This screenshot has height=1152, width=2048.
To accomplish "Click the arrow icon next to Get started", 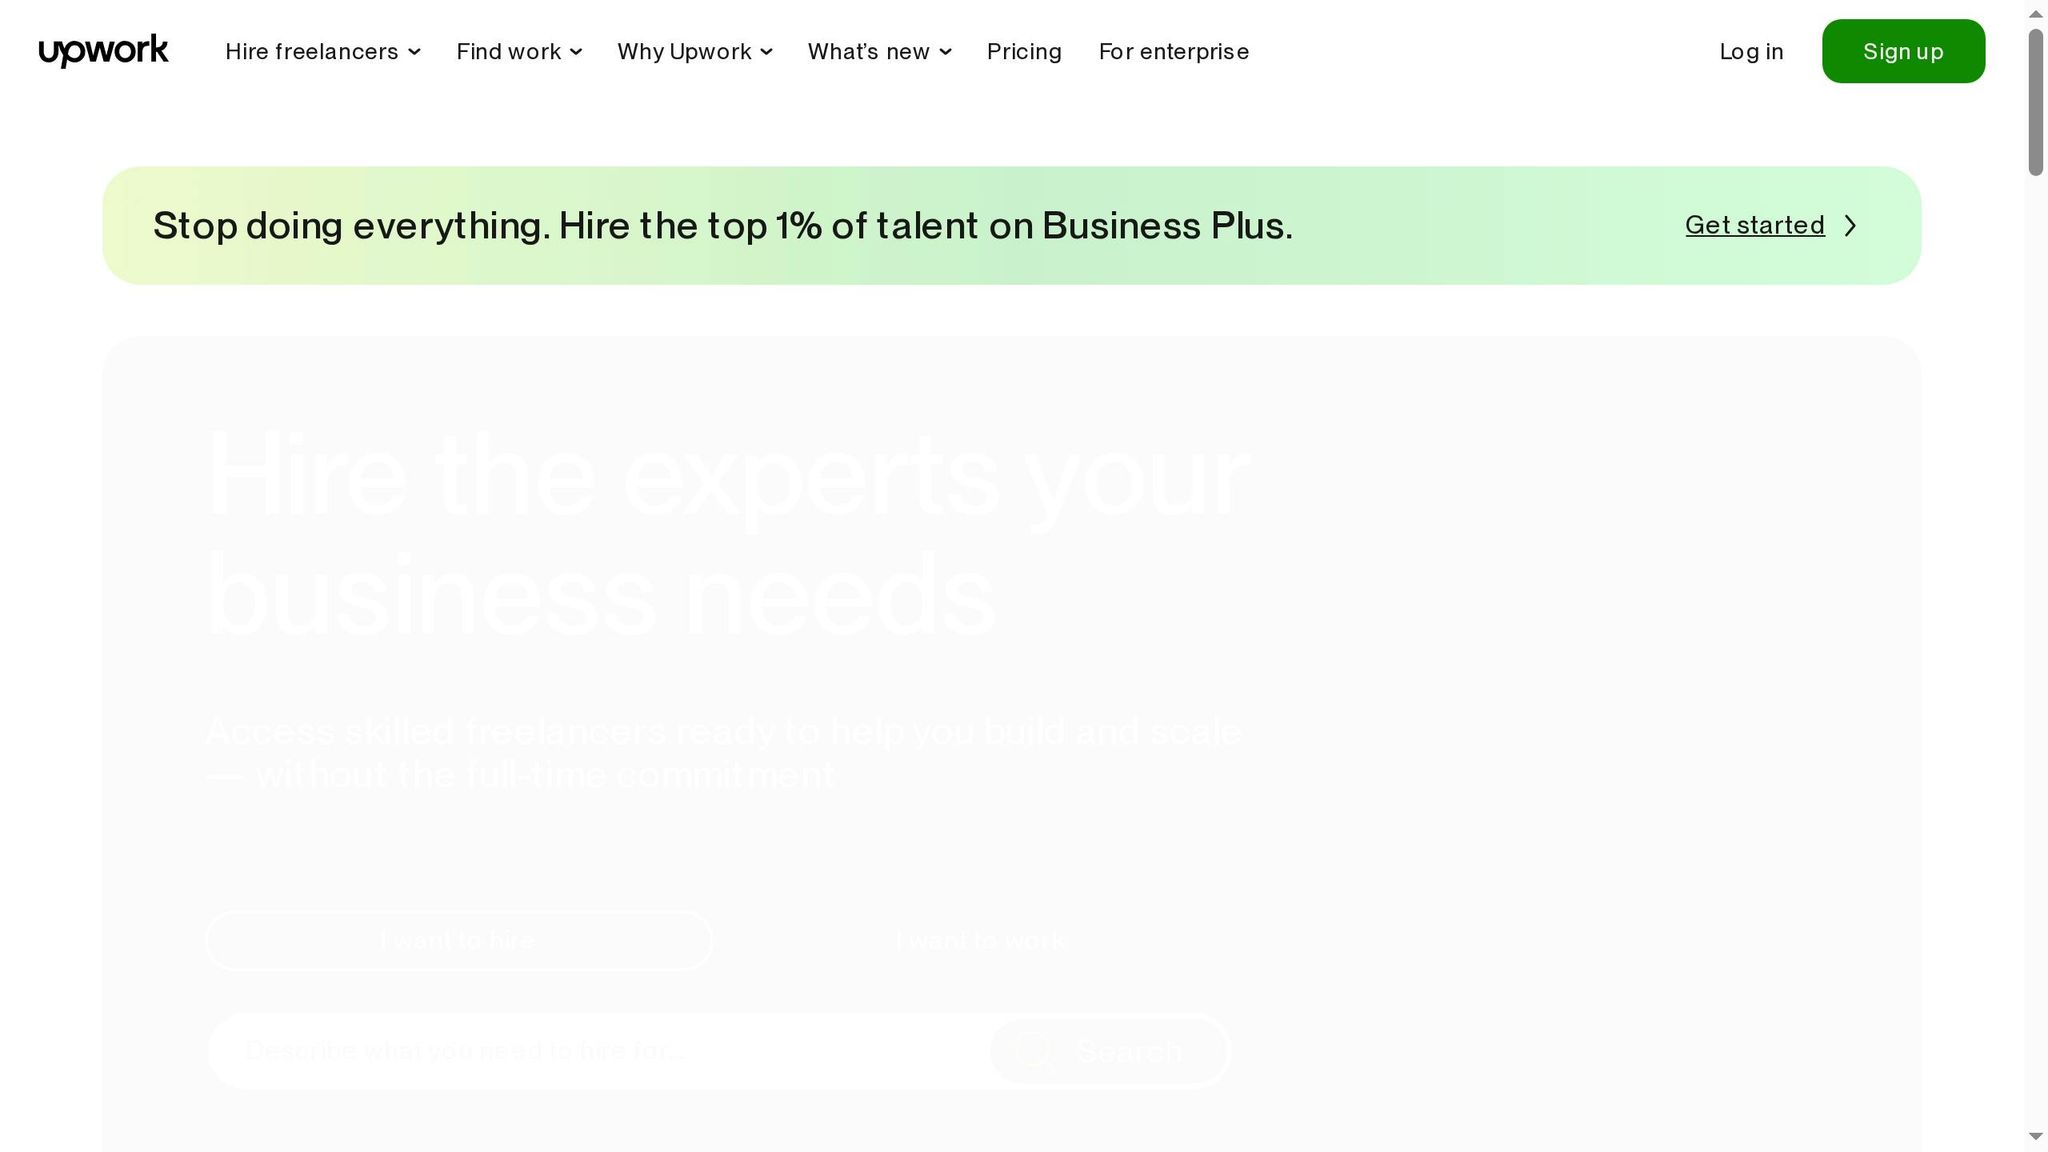I will pyautogui.click(x=1851, y=225).
